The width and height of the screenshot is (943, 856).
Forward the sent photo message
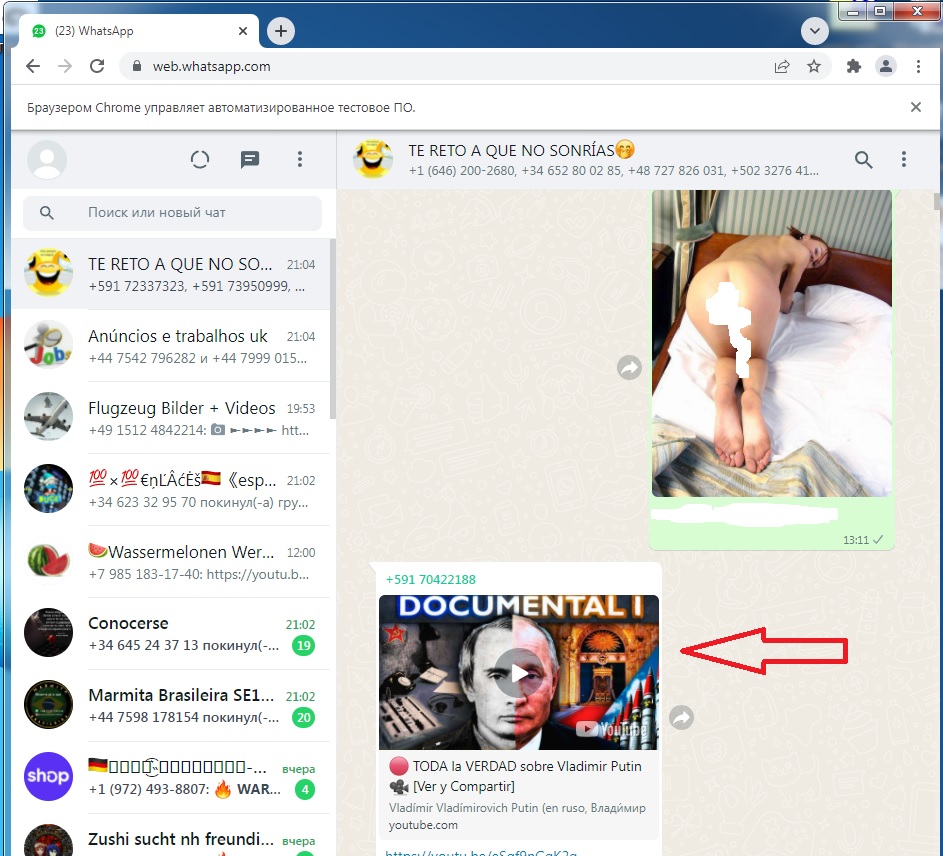pyautogui.click(x=629, y=367)
